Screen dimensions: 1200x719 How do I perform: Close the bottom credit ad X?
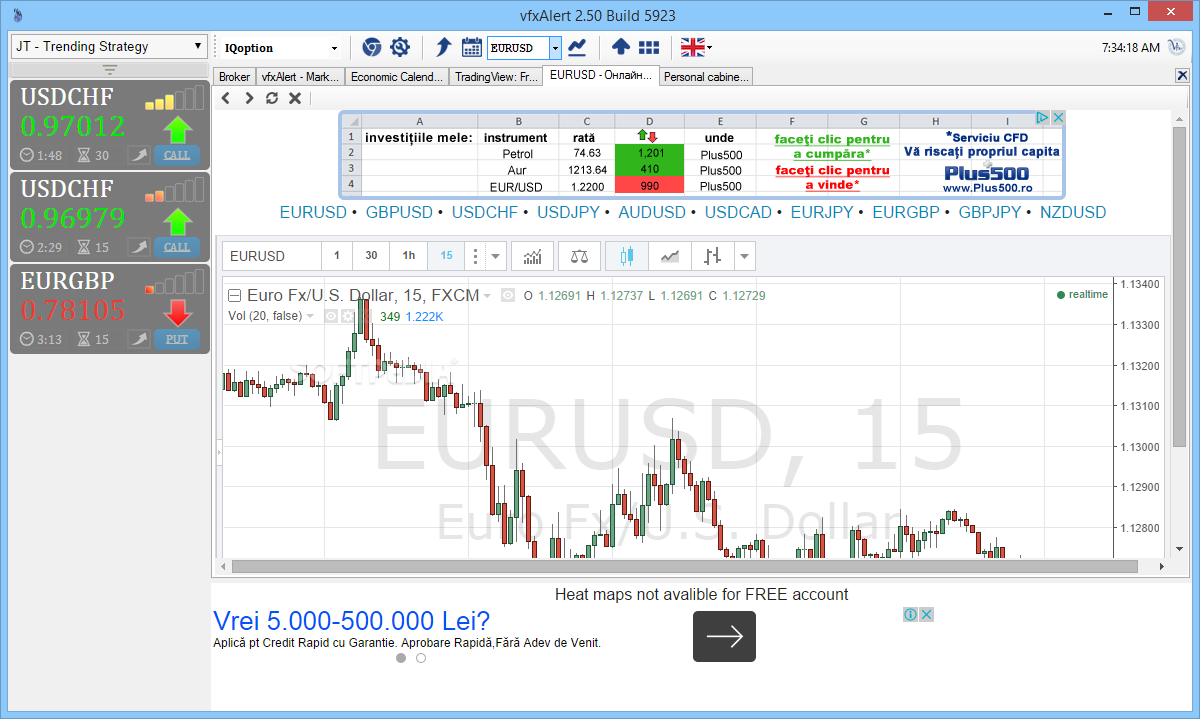tap(927, 614)
